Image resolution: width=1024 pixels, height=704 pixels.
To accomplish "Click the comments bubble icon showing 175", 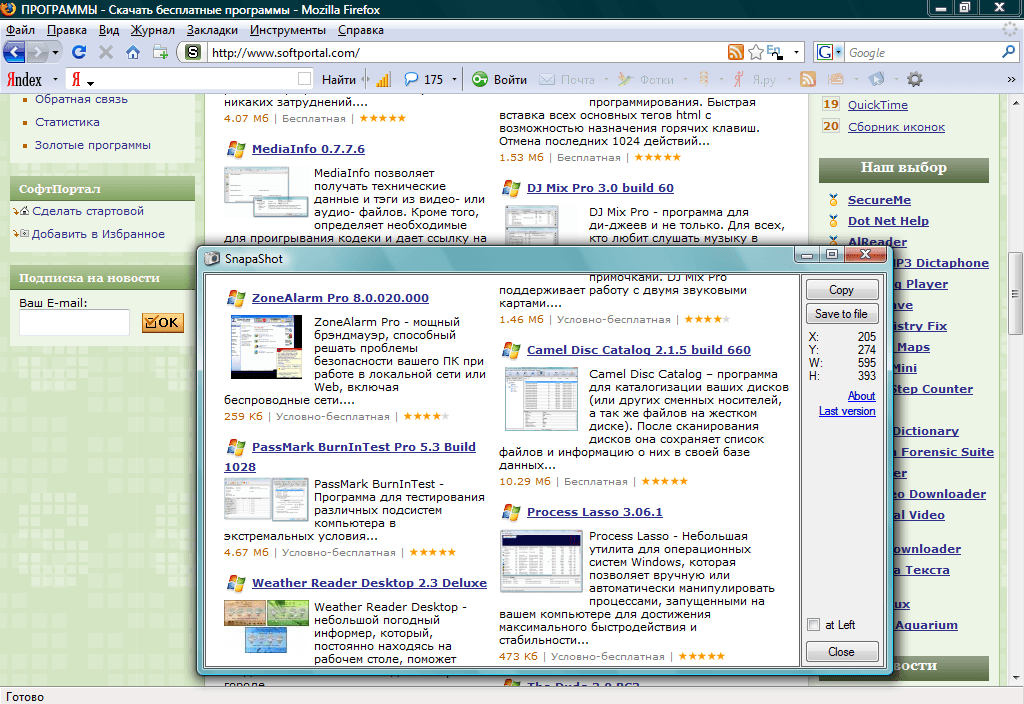I will [x=411, y=79].
